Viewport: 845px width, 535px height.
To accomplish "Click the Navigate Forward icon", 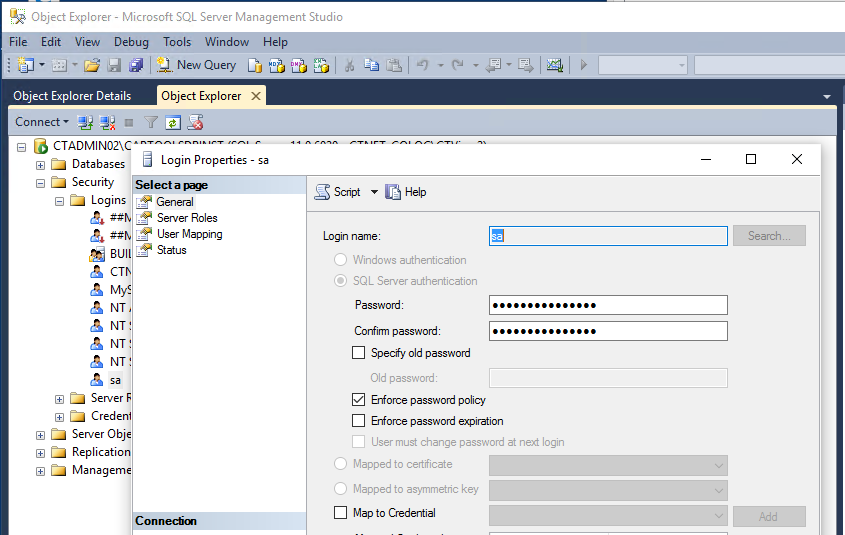I will 525,65.
